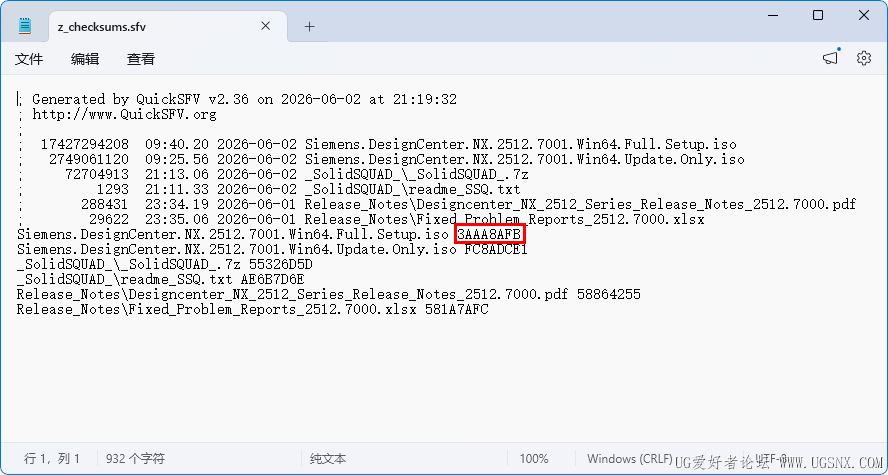The image size is (888, 475).
Task: Close the z_checksums.sfv tab
Action: click(266, 26)
